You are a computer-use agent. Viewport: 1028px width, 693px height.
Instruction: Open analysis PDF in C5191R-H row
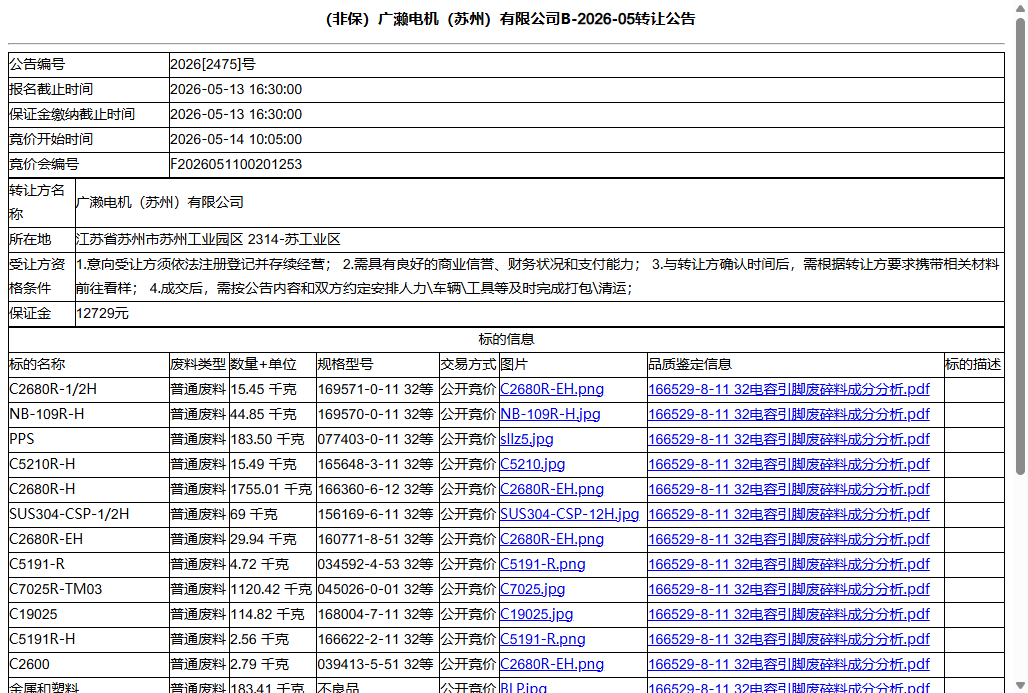[789, 639]
